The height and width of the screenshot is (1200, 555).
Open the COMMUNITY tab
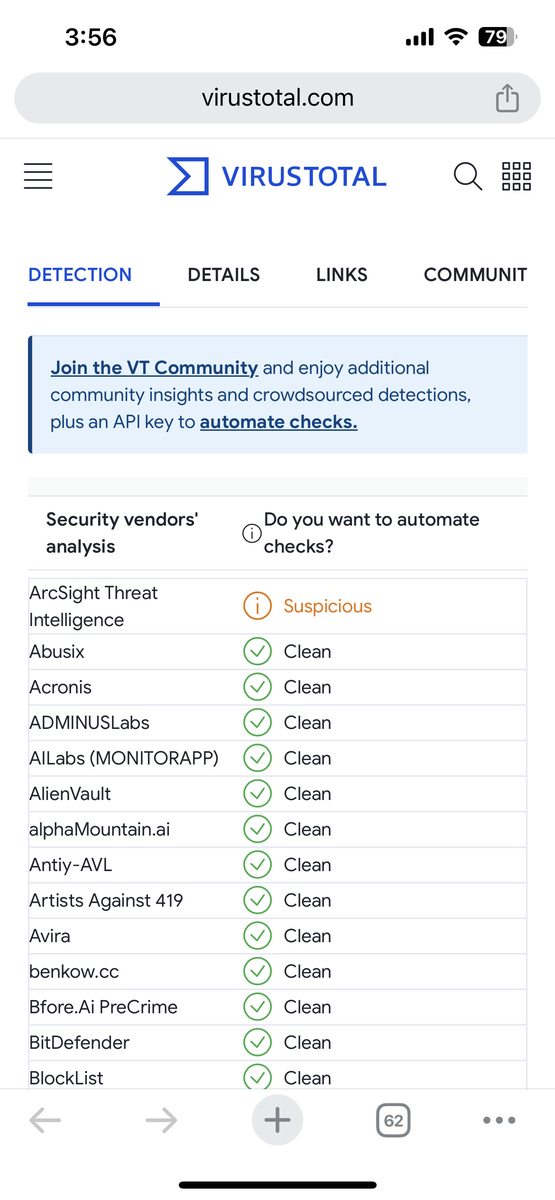click(476, 275)
